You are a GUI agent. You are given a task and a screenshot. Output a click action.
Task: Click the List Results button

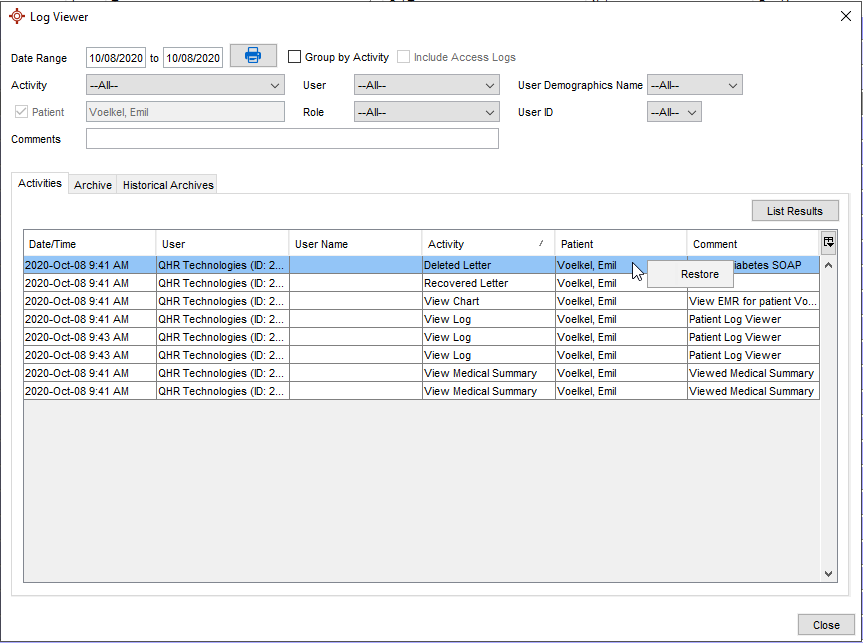tap(794, 211)
